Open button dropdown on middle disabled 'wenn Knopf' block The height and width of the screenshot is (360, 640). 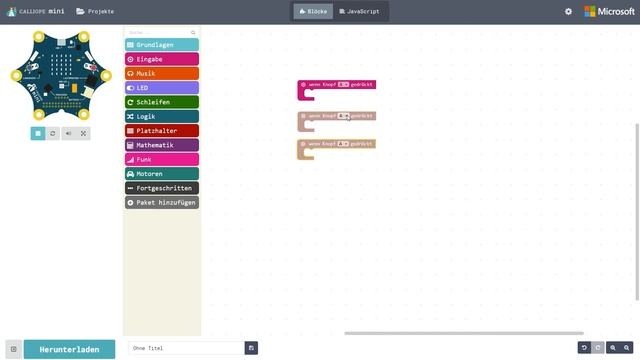click(x=343, y=116)
